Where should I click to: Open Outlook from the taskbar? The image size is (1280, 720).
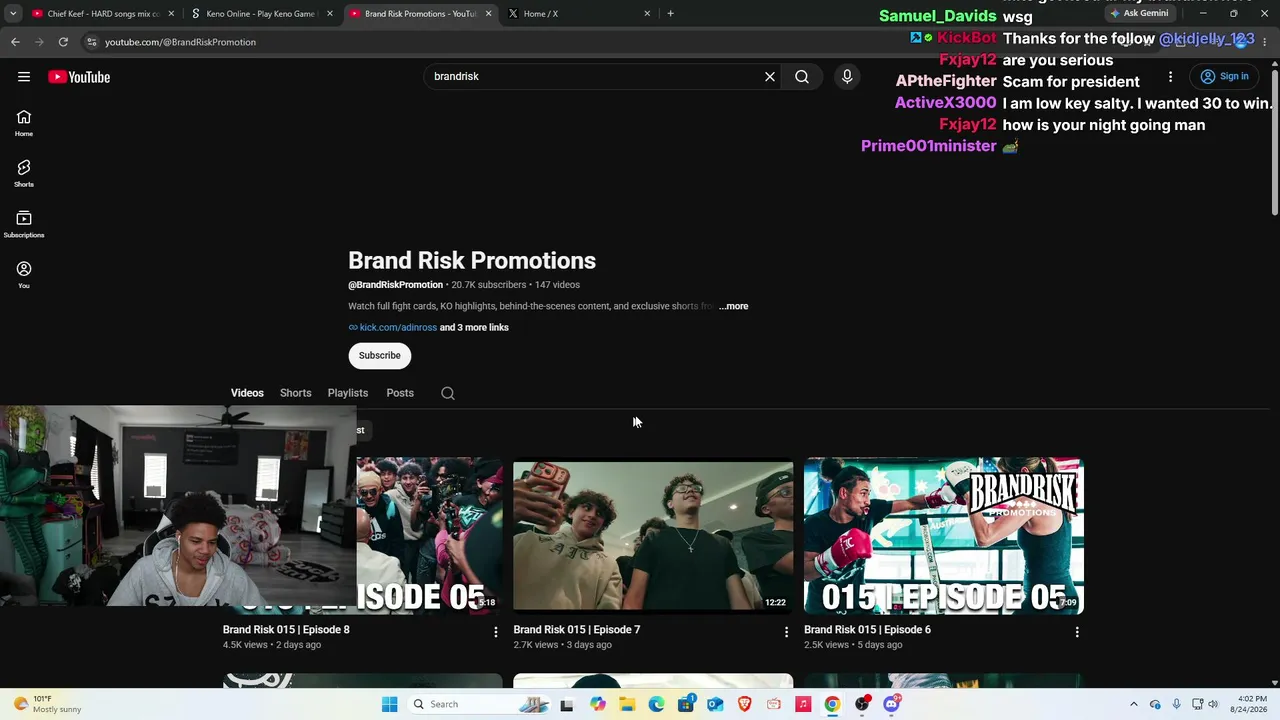(715, 704)
